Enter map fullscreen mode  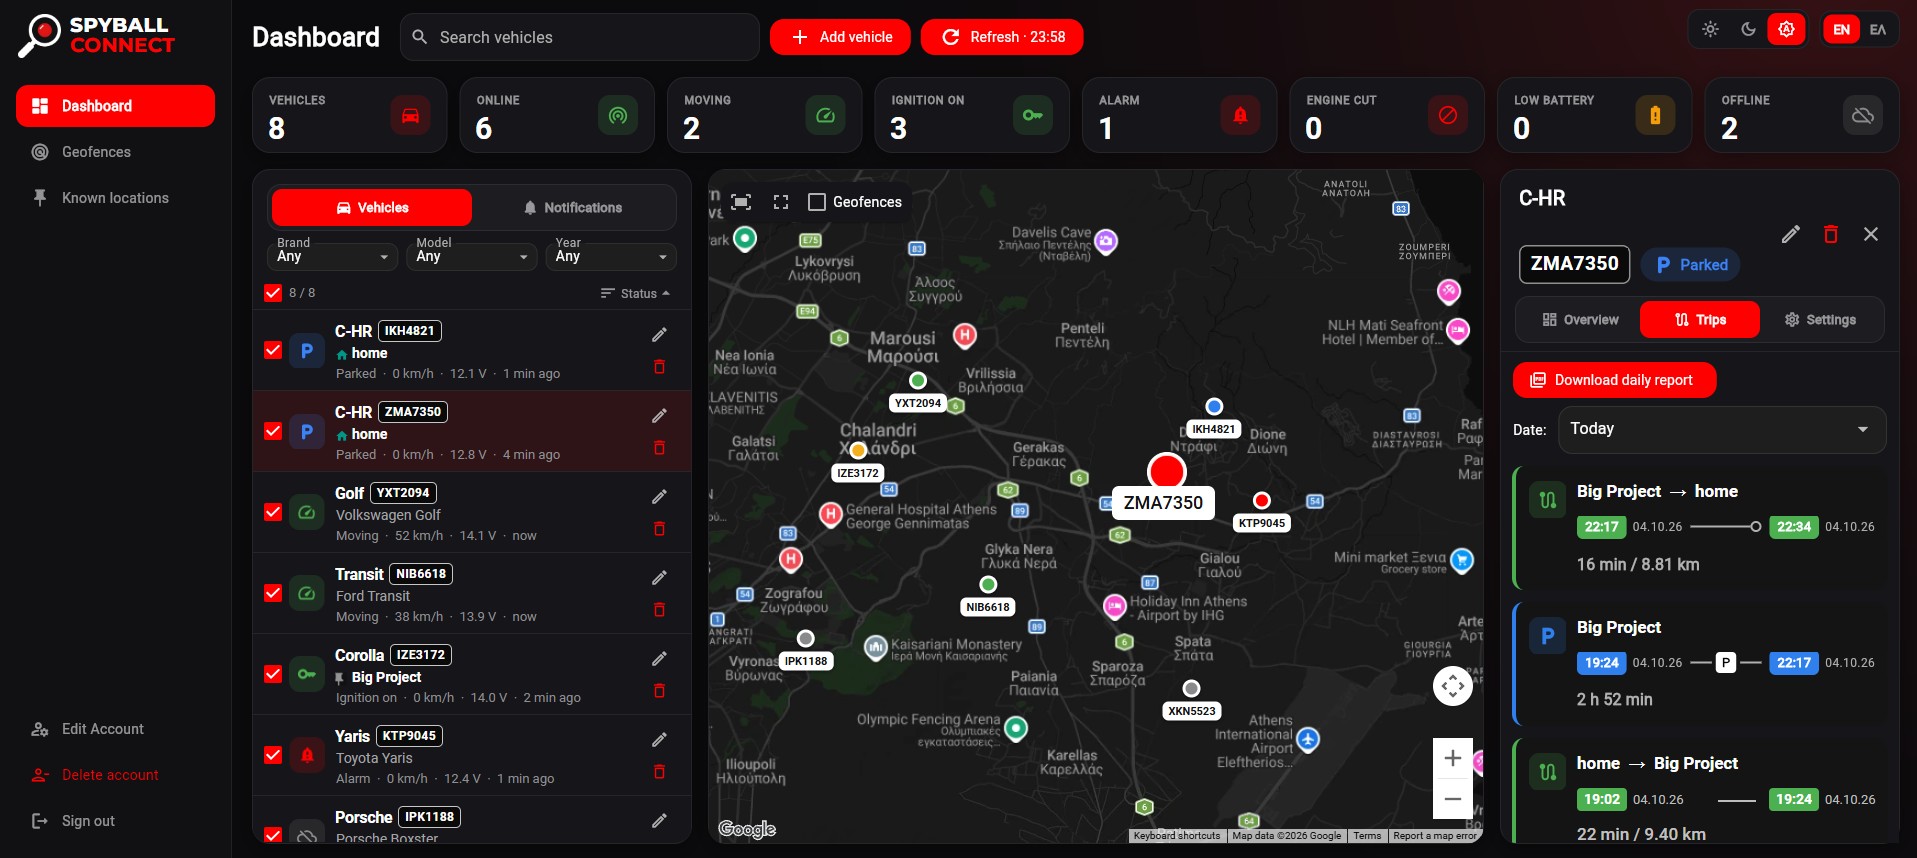(781, 202)
